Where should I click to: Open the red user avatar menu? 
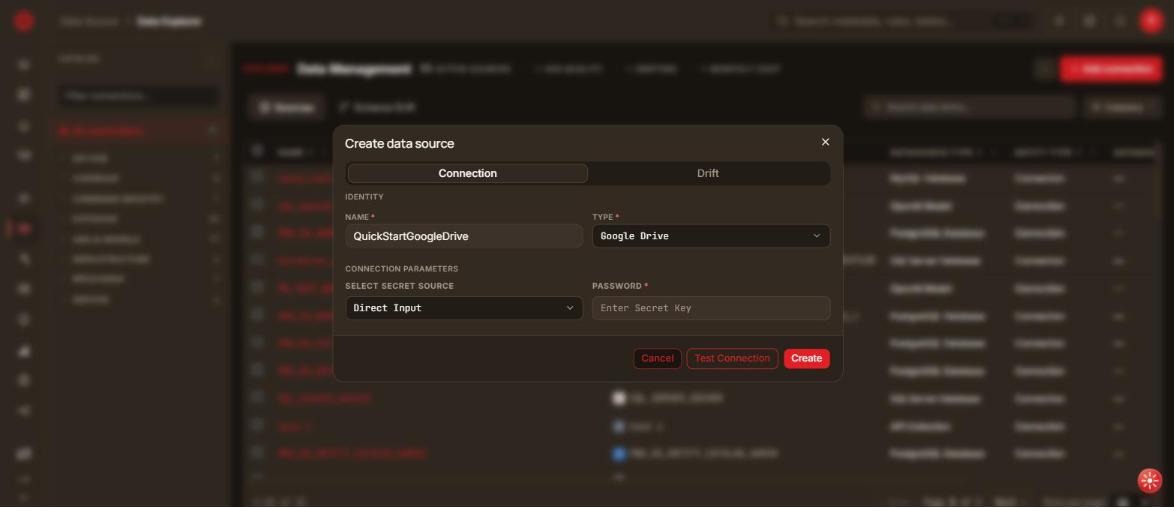click(1151, 21)
